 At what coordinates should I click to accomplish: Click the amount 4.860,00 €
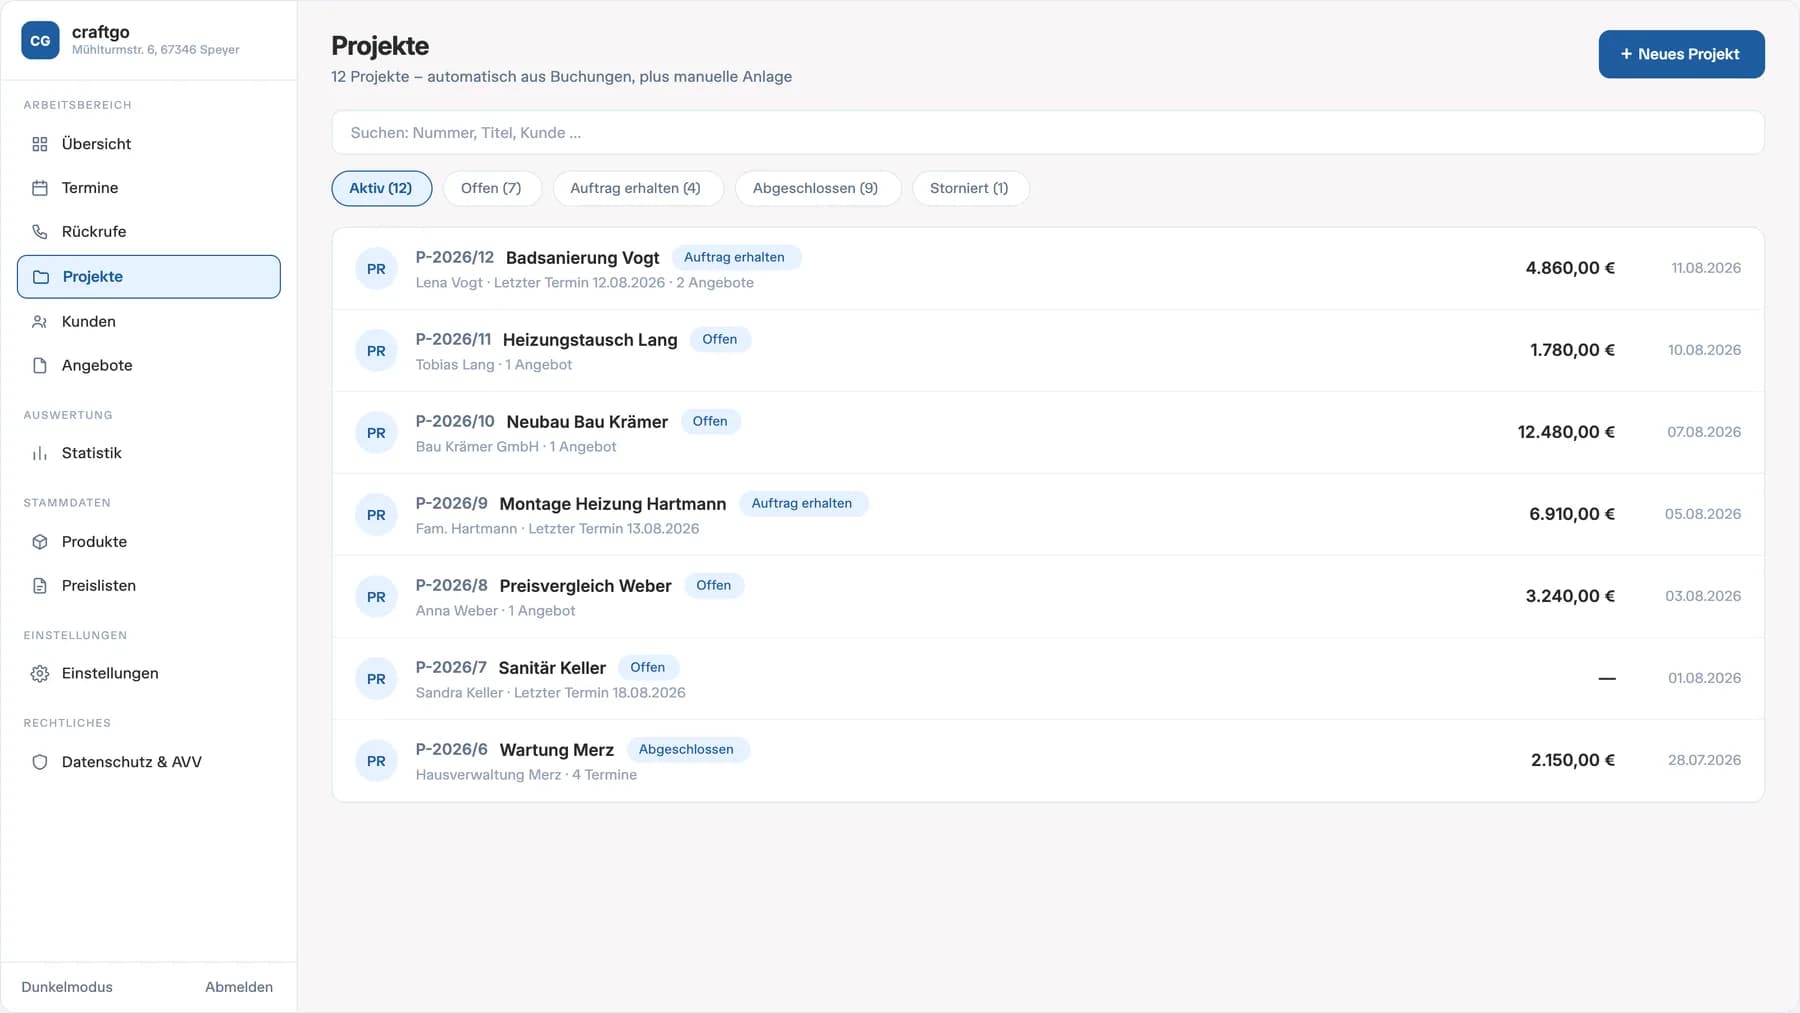point(1570,268)
